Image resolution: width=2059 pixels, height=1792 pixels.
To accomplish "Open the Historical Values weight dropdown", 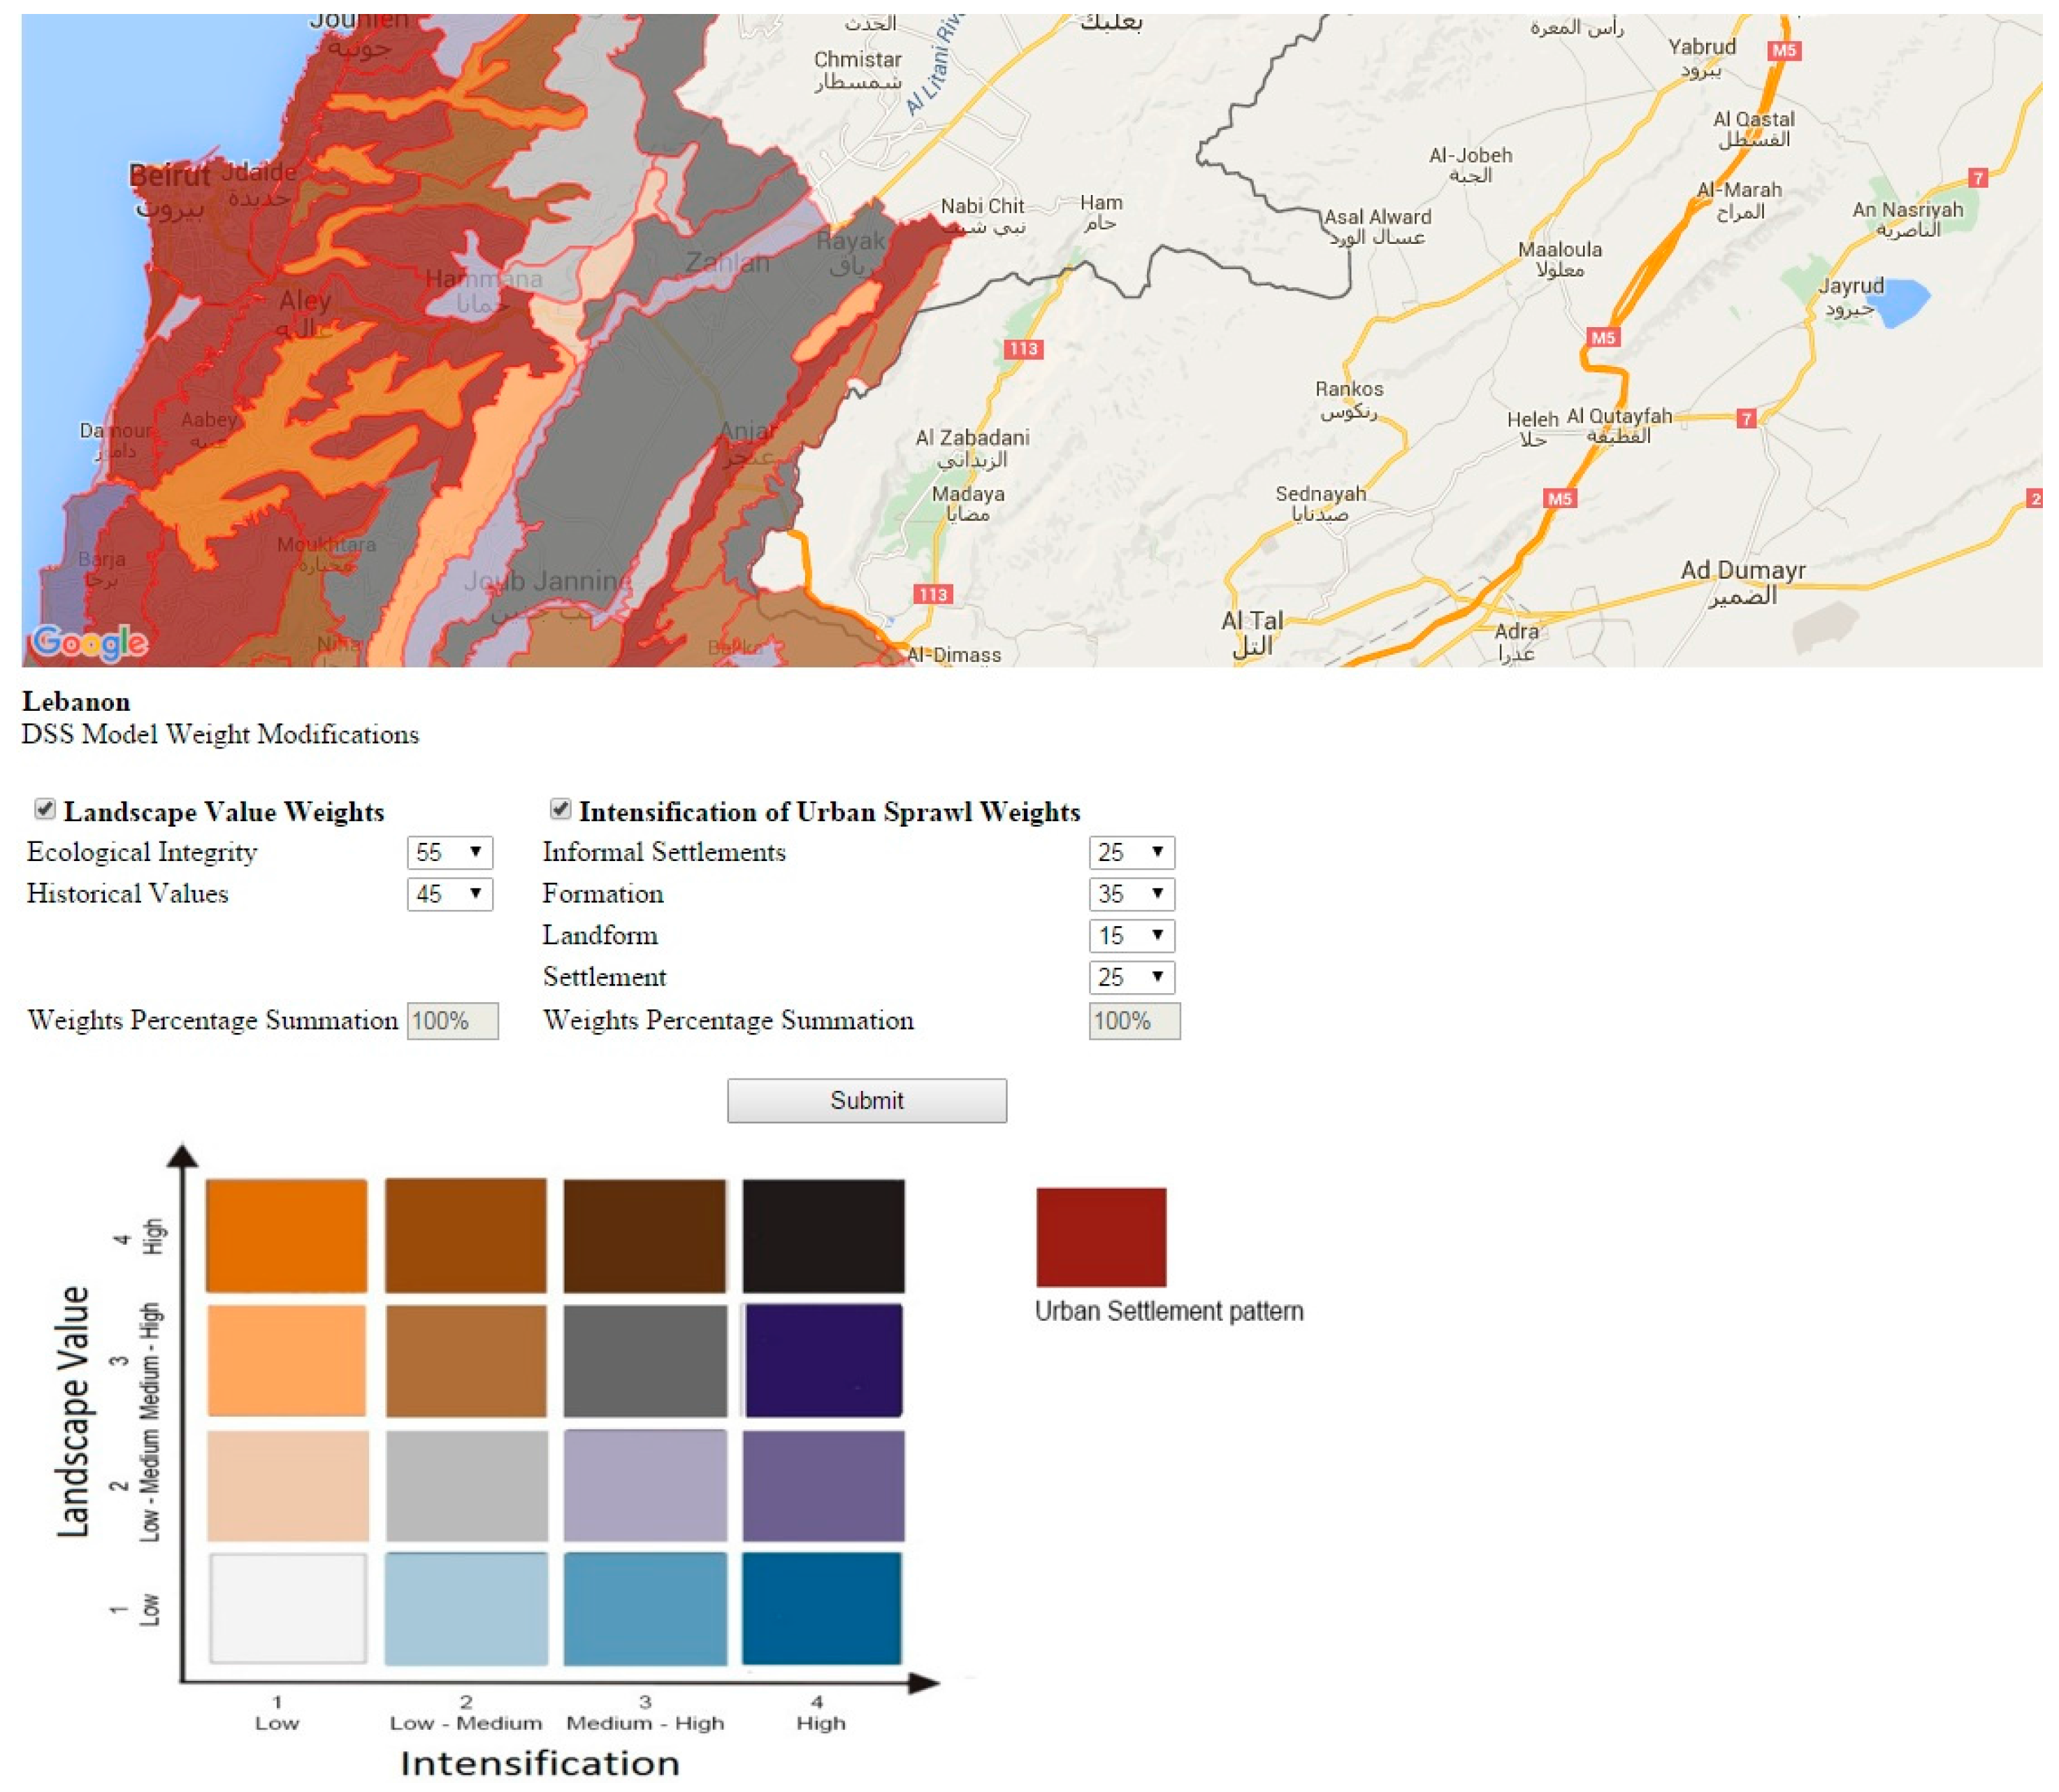I will (449, 894).
